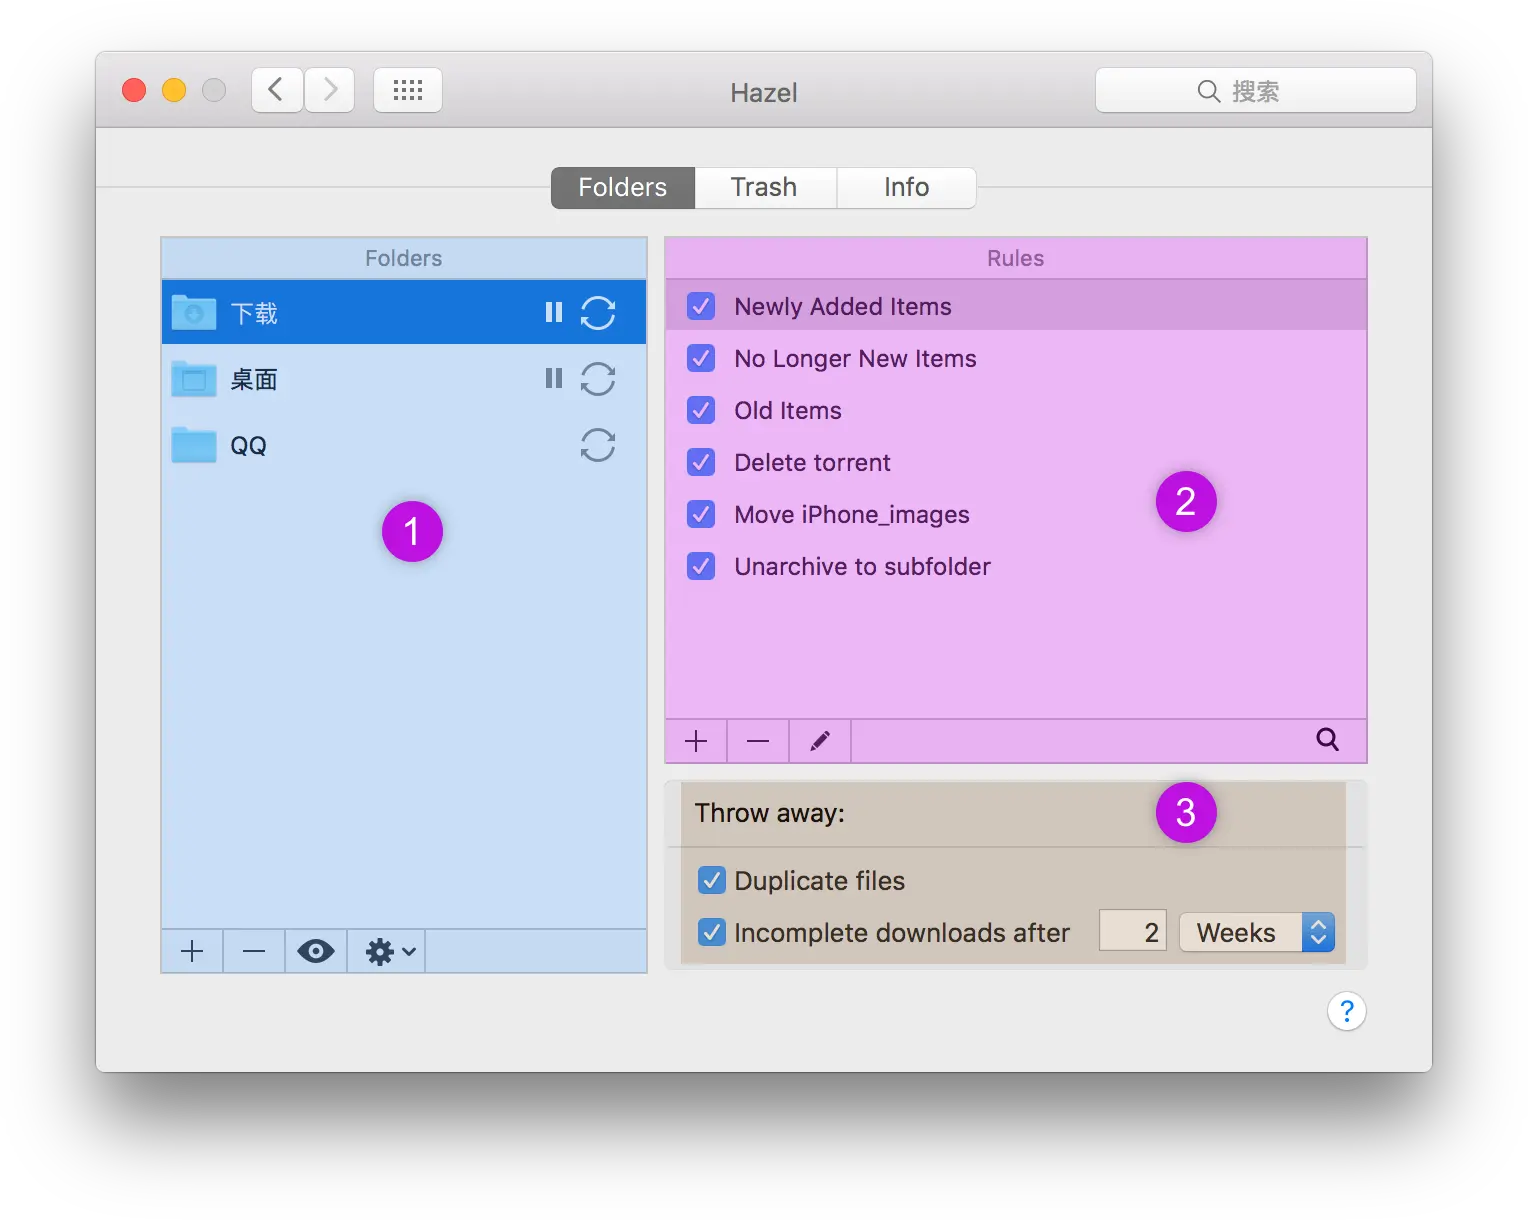Uncheck the Unarchive to subfolder rule
The width and height of the screenshot is (1528, 1220).
pyautogui.click(x=701, y=566)
